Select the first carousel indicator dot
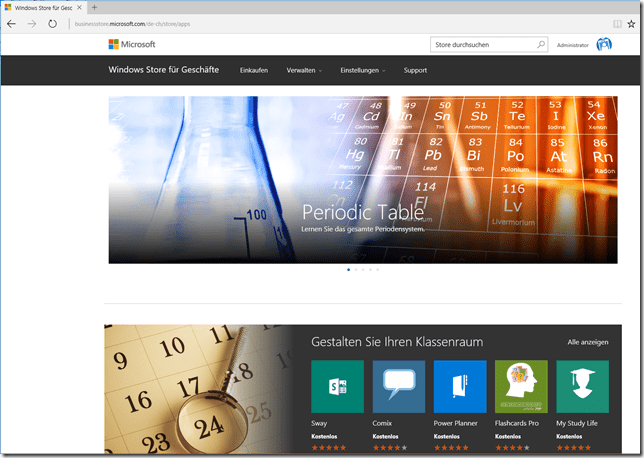644x458 pixels. [x=348, y=270]
